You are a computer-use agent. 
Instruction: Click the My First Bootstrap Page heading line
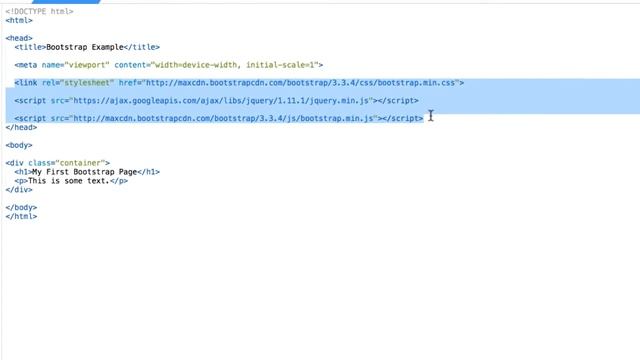(x=87, y=172)
